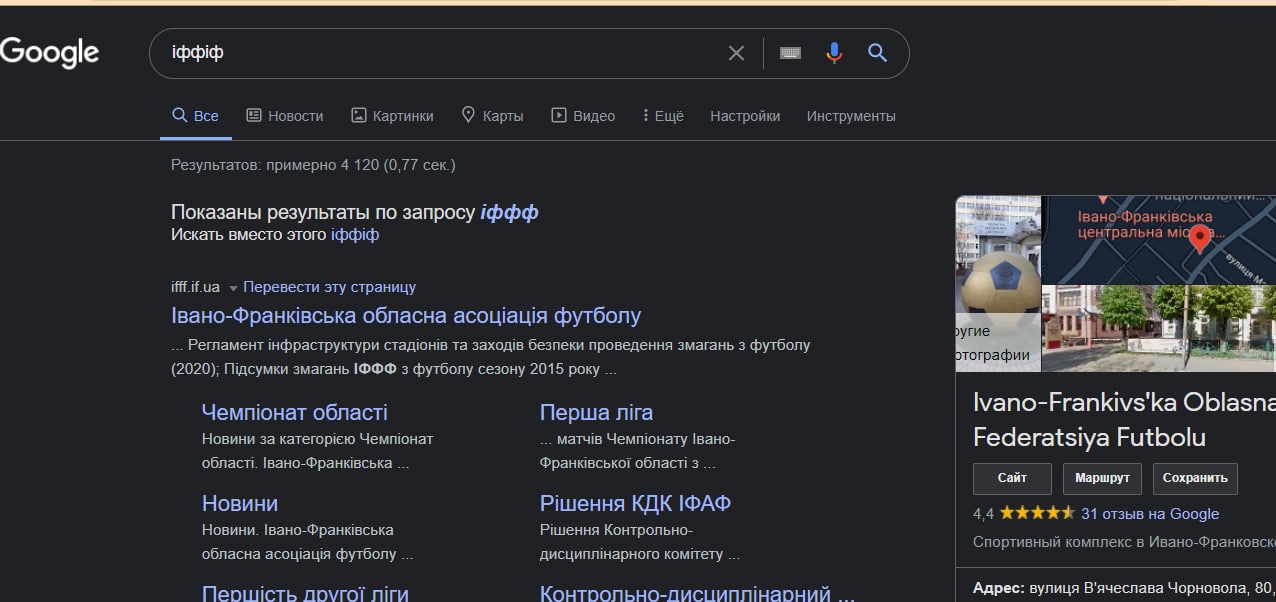Open the Перша ліга sitelink
The width and height of the screenshot is (1276, 602).
[x=596, y=412]
